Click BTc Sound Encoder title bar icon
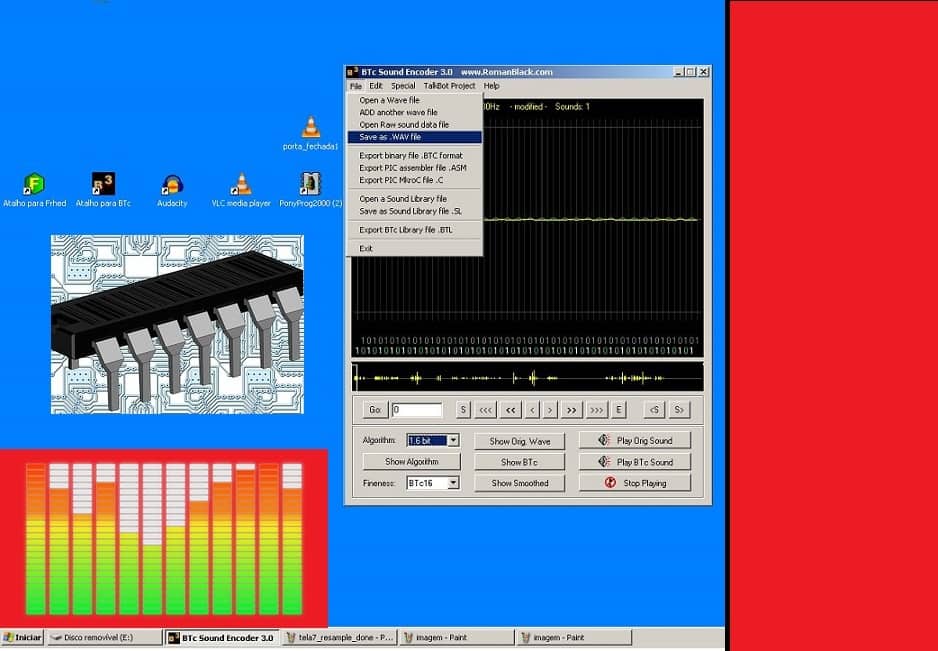Screen dimensions: 938x651 pos(352,72)
